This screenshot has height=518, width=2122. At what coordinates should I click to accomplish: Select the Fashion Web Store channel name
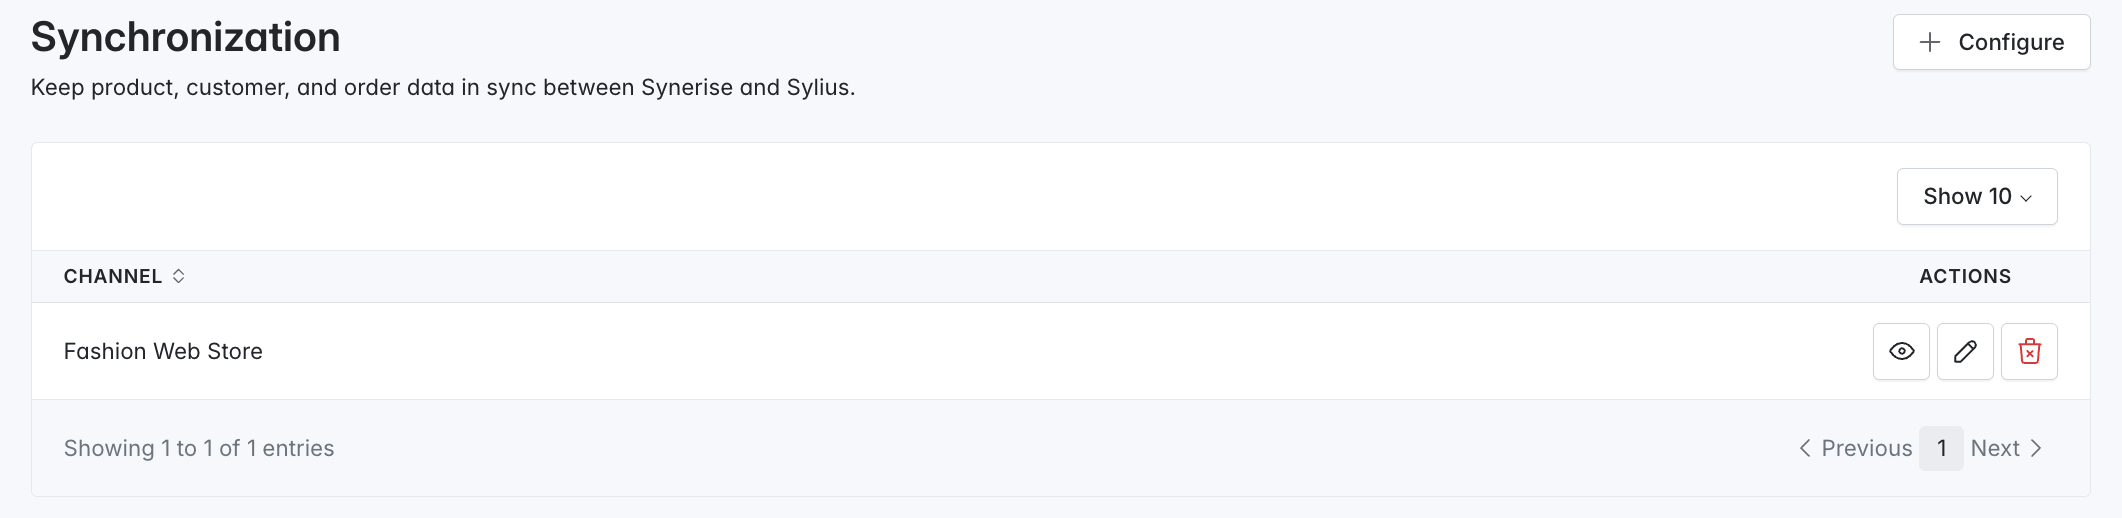point(163,351)
